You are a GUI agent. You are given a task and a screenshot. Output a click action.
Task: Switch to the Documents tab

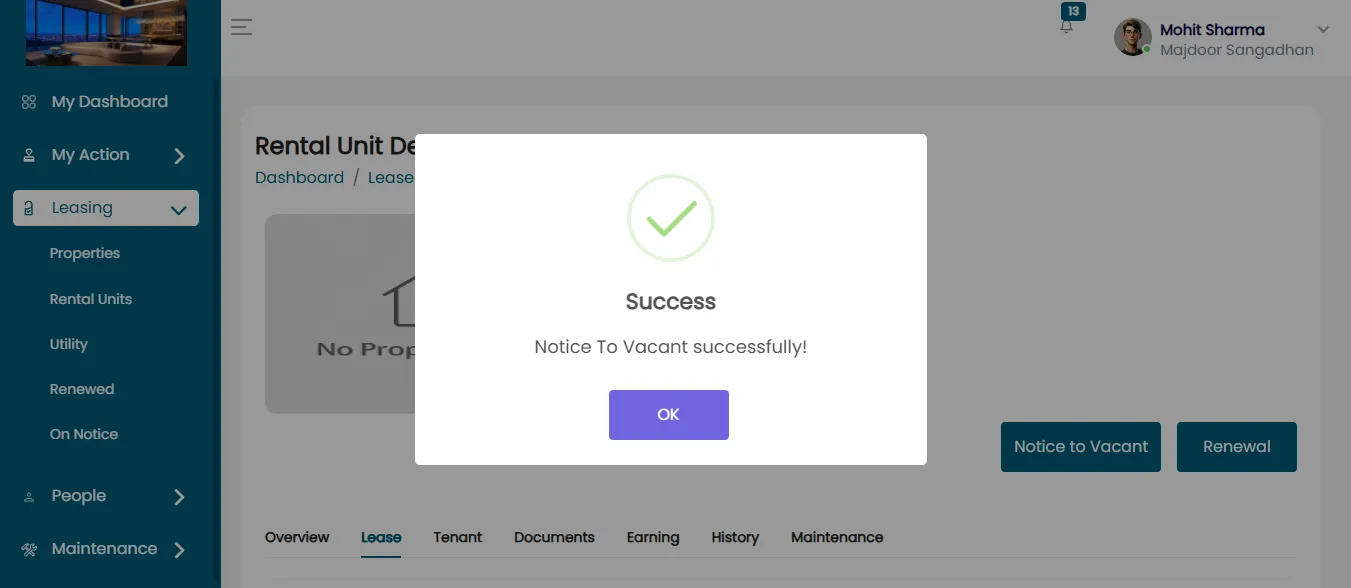tap(554, 537)
